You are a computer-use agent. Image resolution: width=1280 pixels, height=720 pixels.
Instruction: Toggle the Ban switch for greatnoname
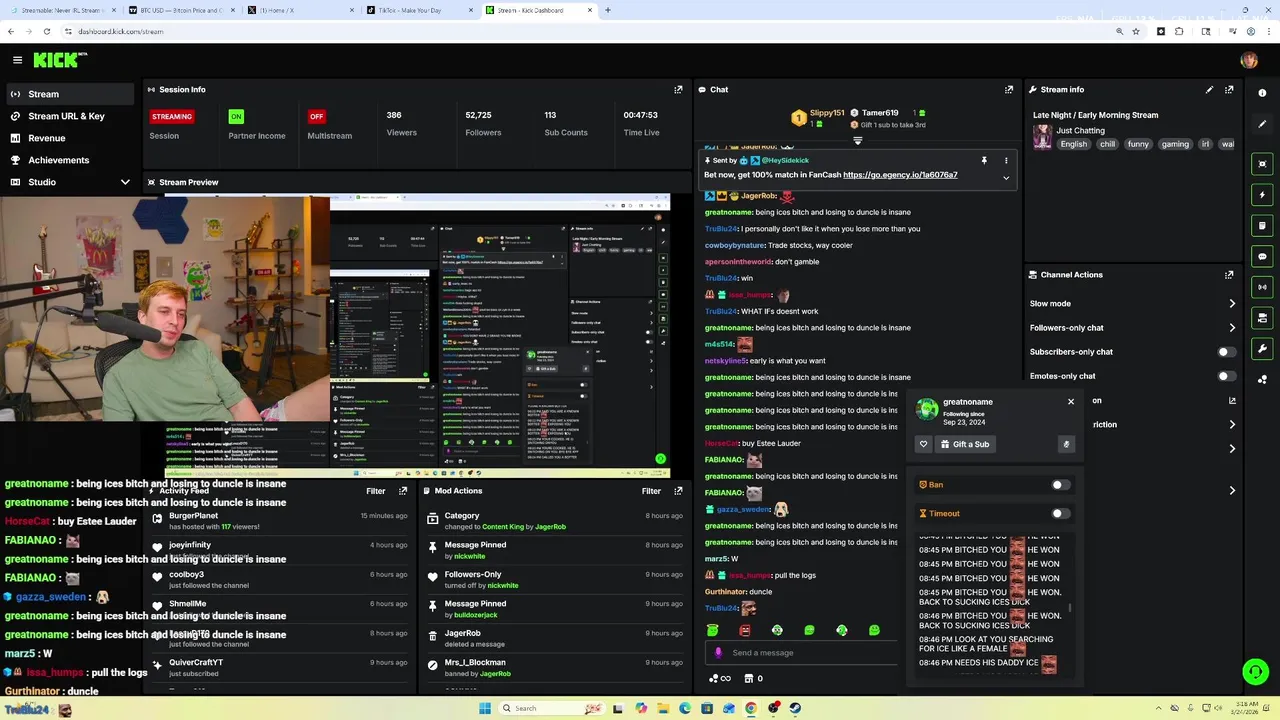point(1060,485)
